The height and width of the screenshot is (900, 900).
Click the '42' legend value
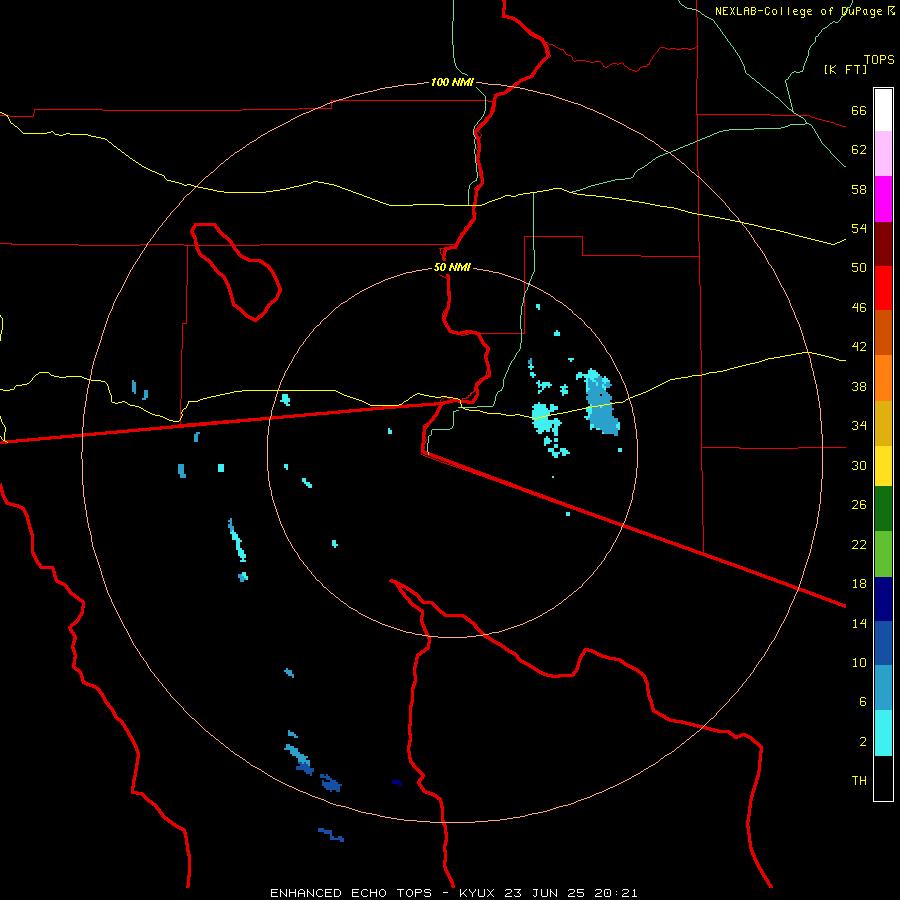pyautogui.click(x=859, y=347)
